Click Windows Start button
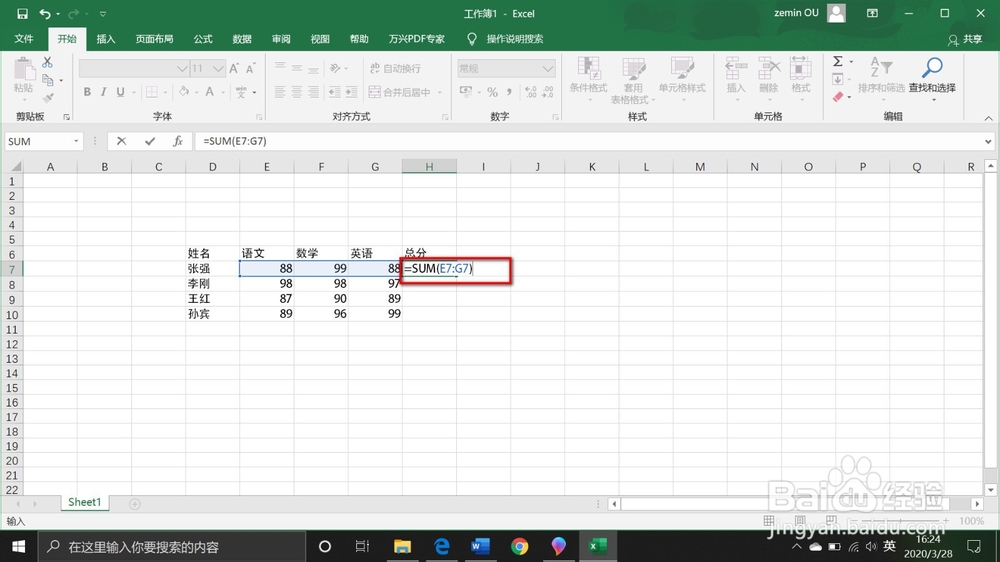1000x562 pixels. [18, 547]
